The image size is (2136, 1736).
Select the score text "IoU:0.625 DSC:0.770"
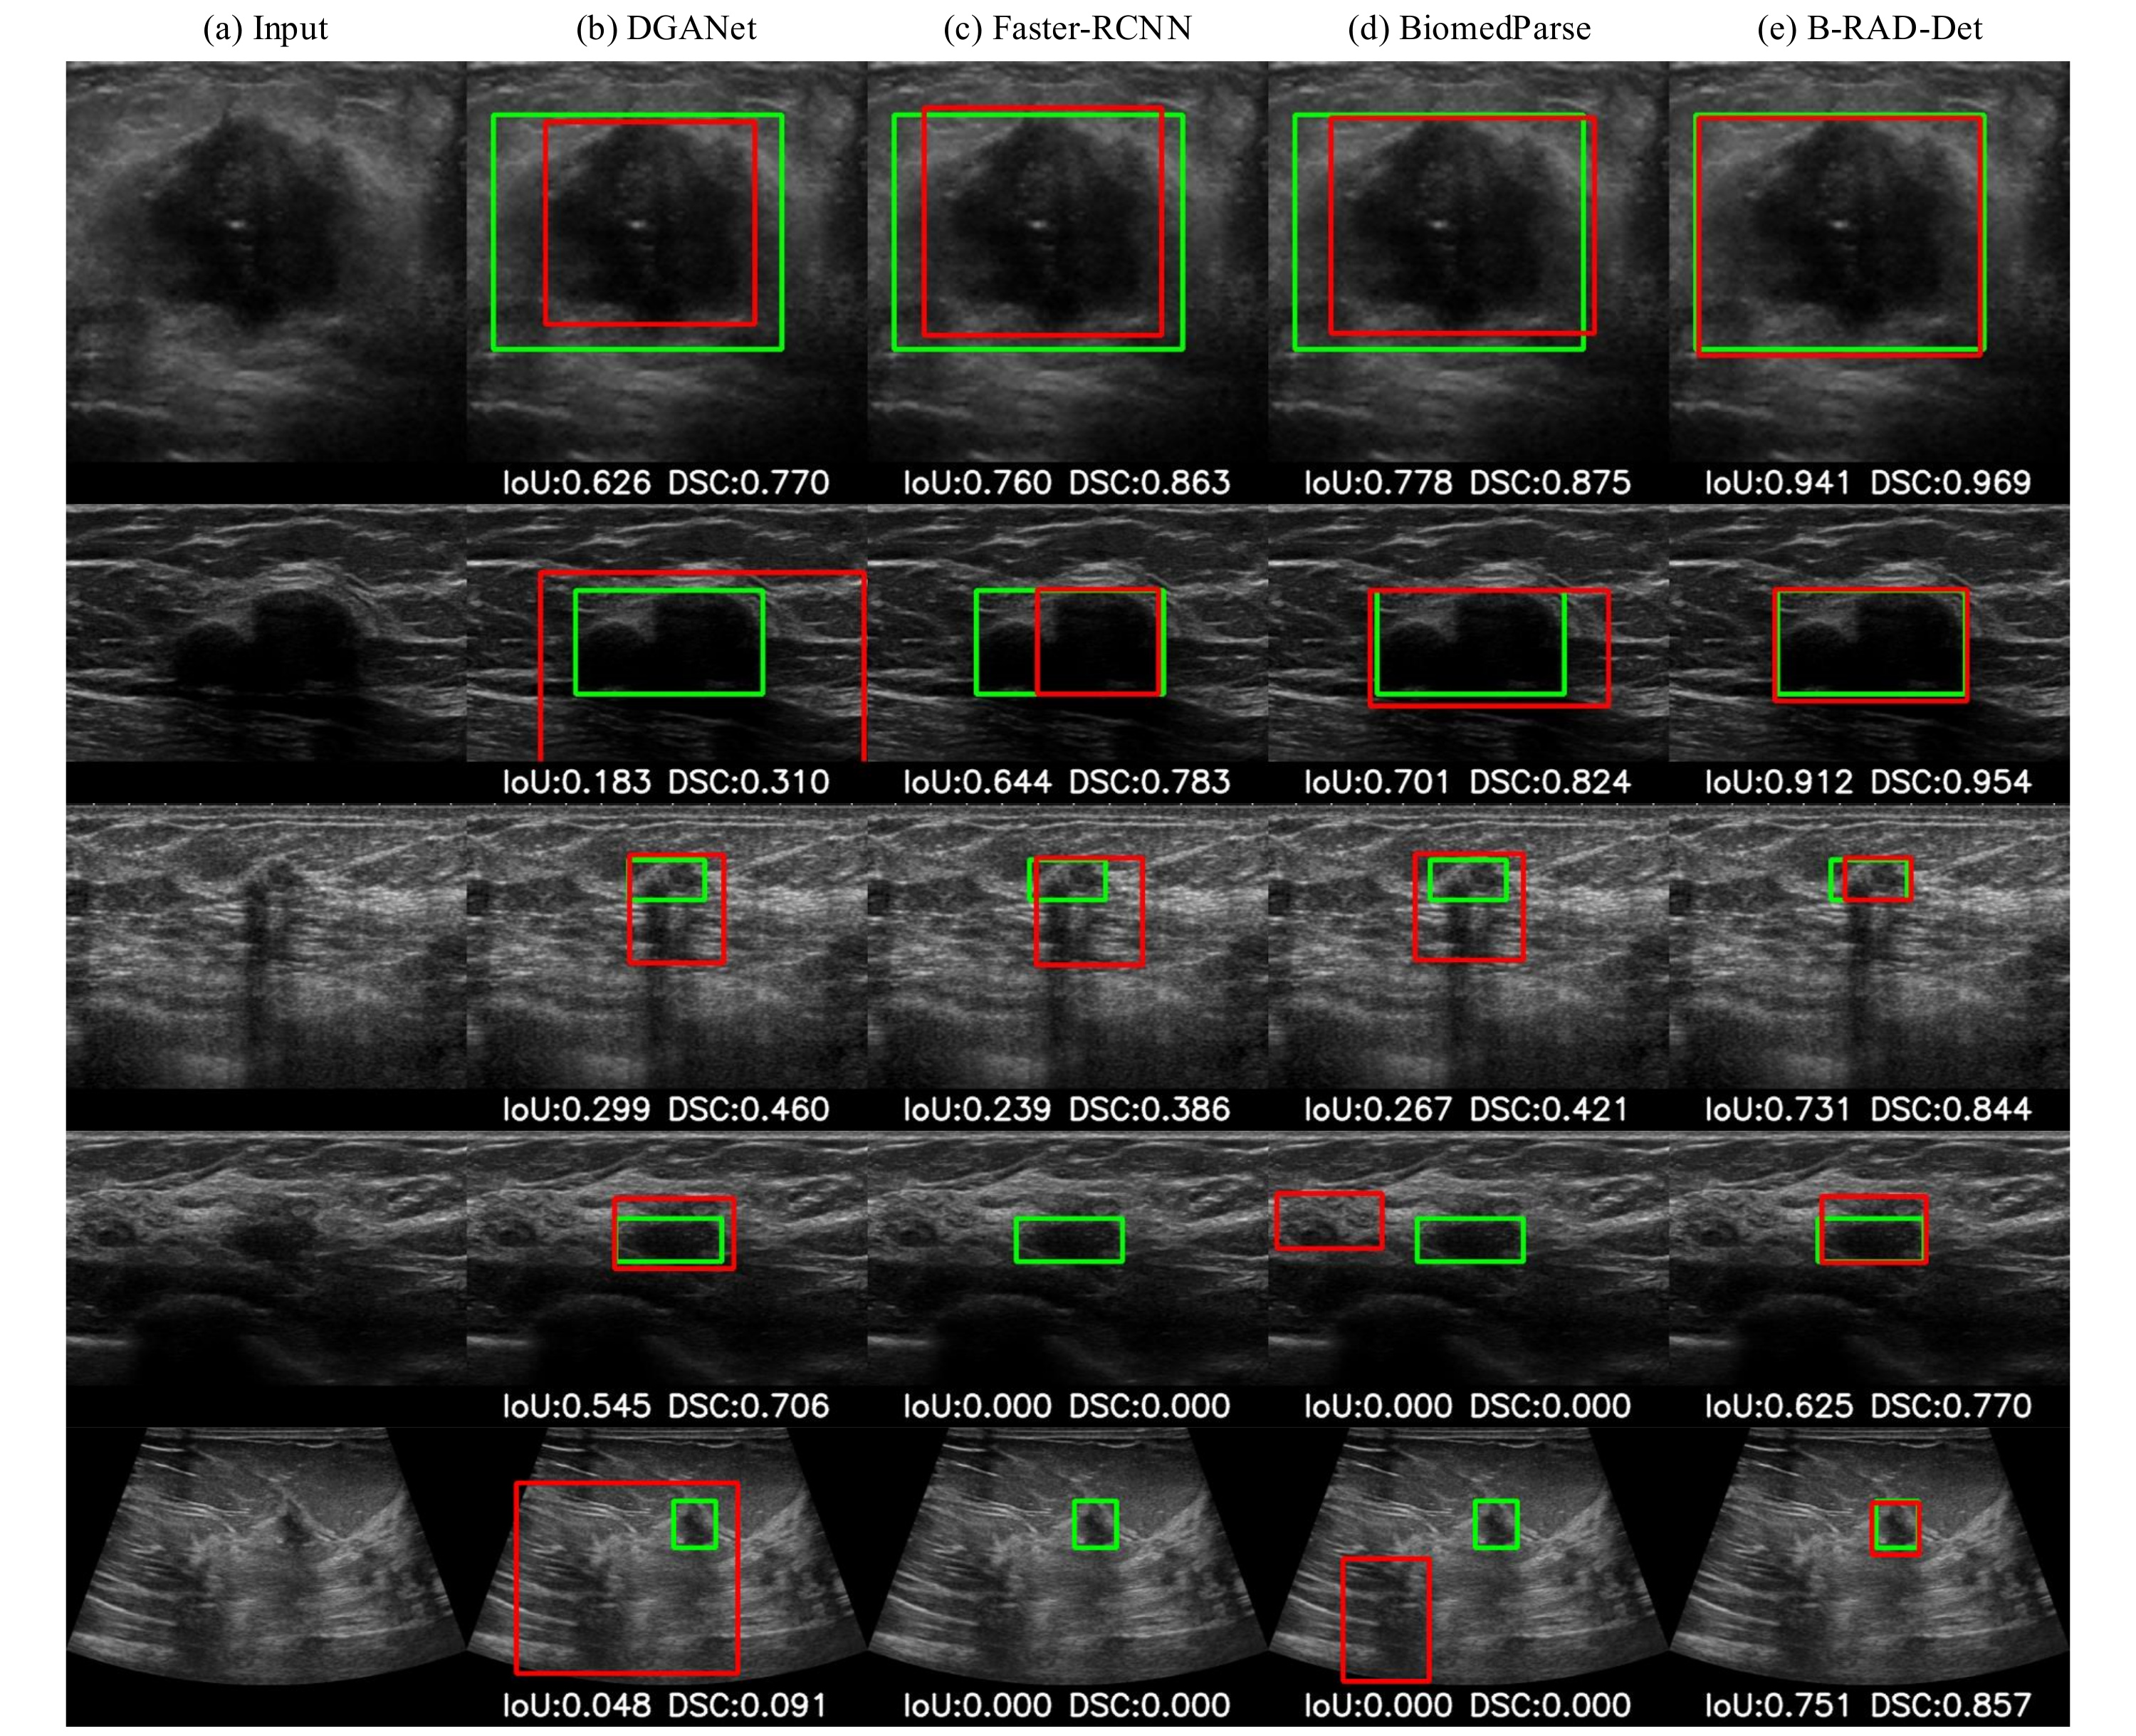pos(1868,1406)
